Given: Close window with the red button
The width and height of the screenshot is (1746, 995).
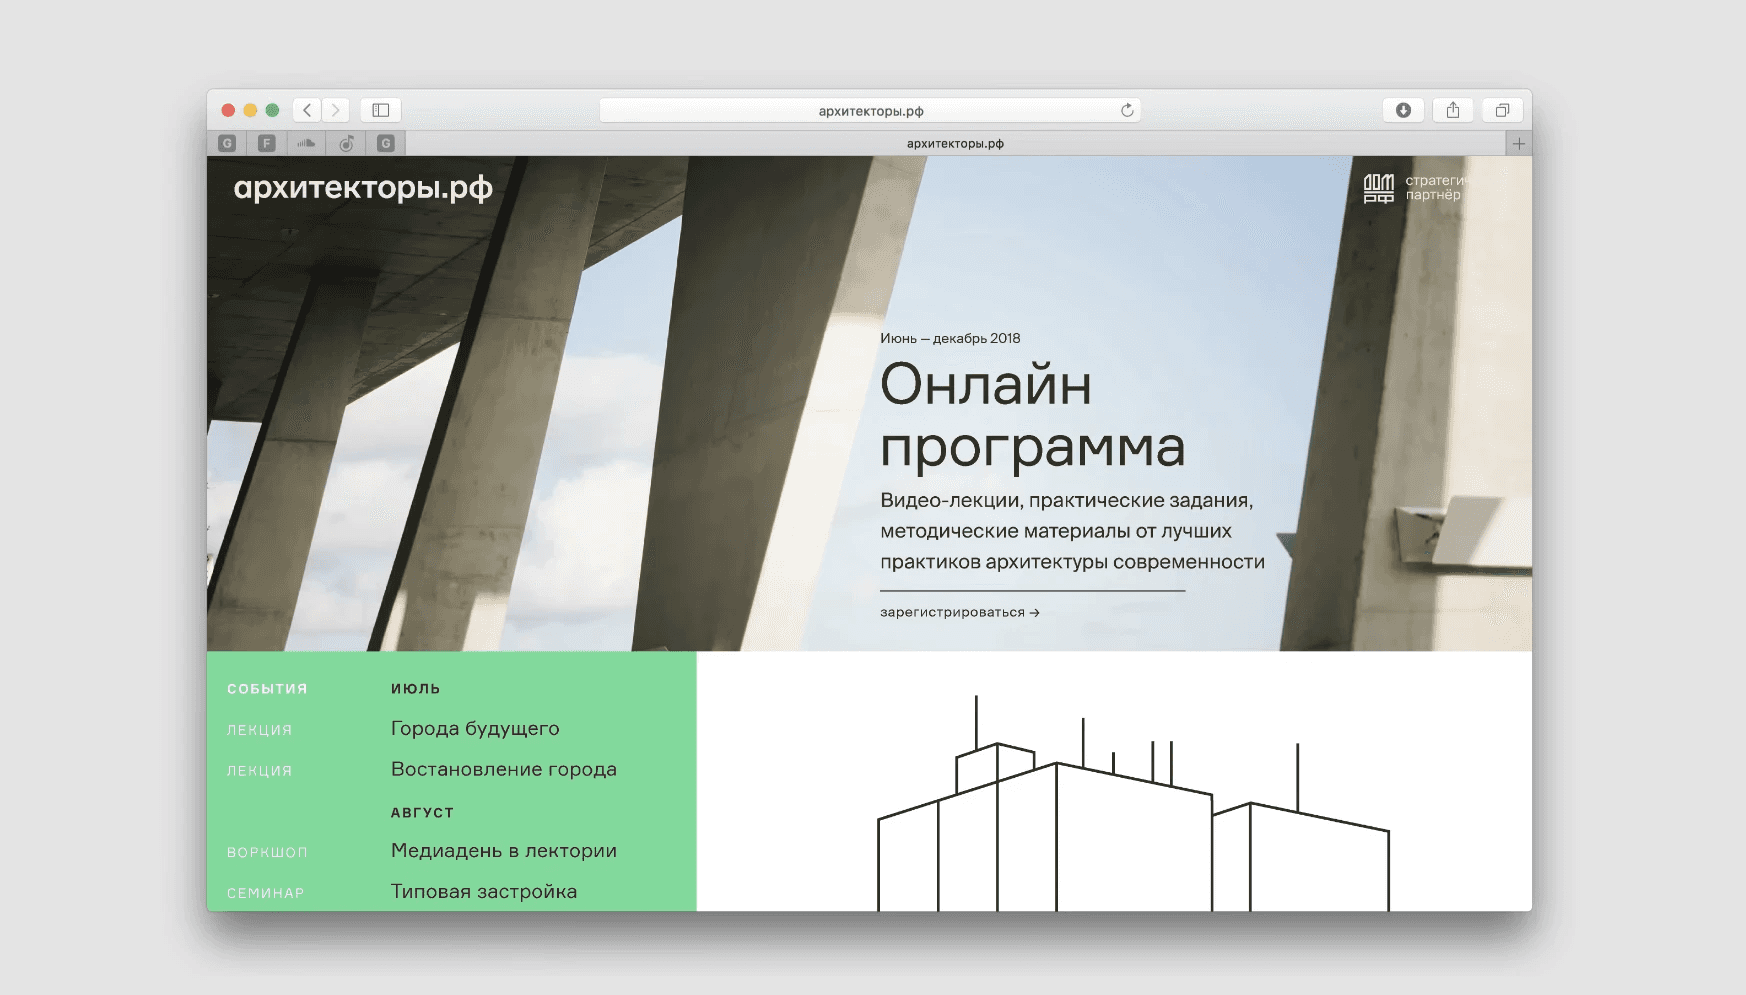Looking at the screenshot, I should pyautogui.click(x=228, y=110).
